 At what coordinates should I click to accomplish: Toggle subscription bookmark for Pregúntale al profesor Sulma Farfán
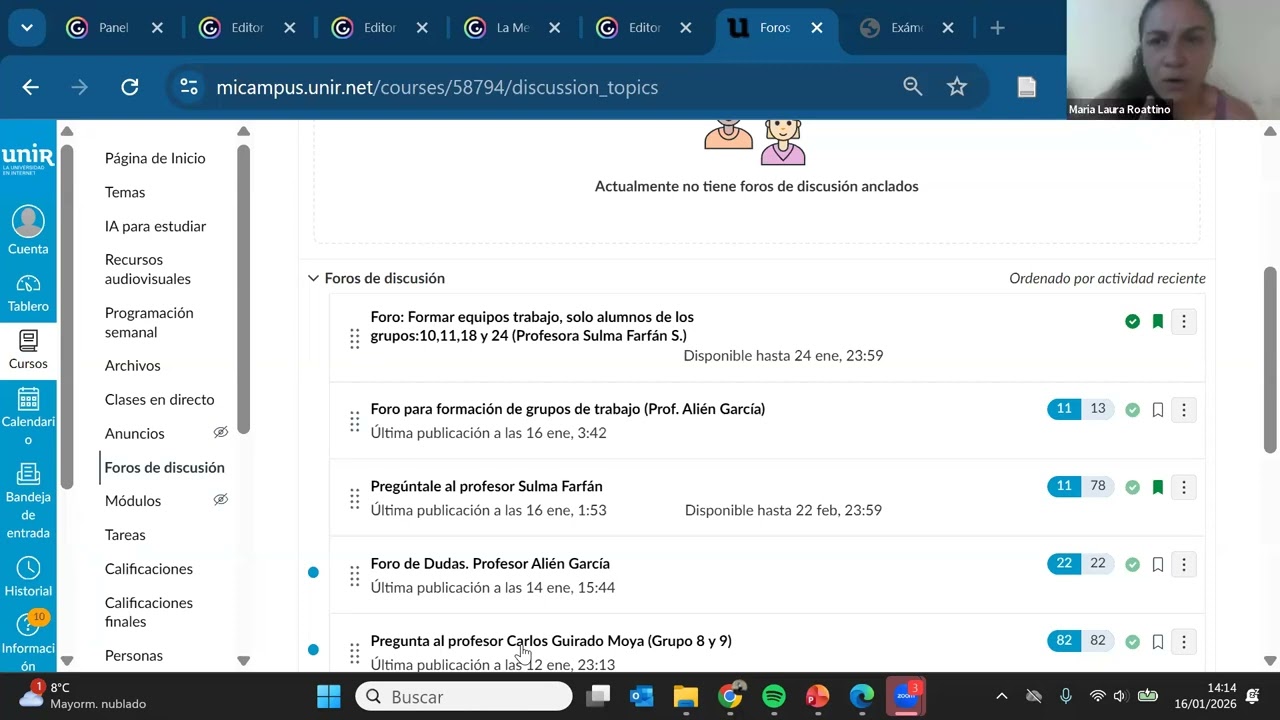click(x=1158, y=487)
